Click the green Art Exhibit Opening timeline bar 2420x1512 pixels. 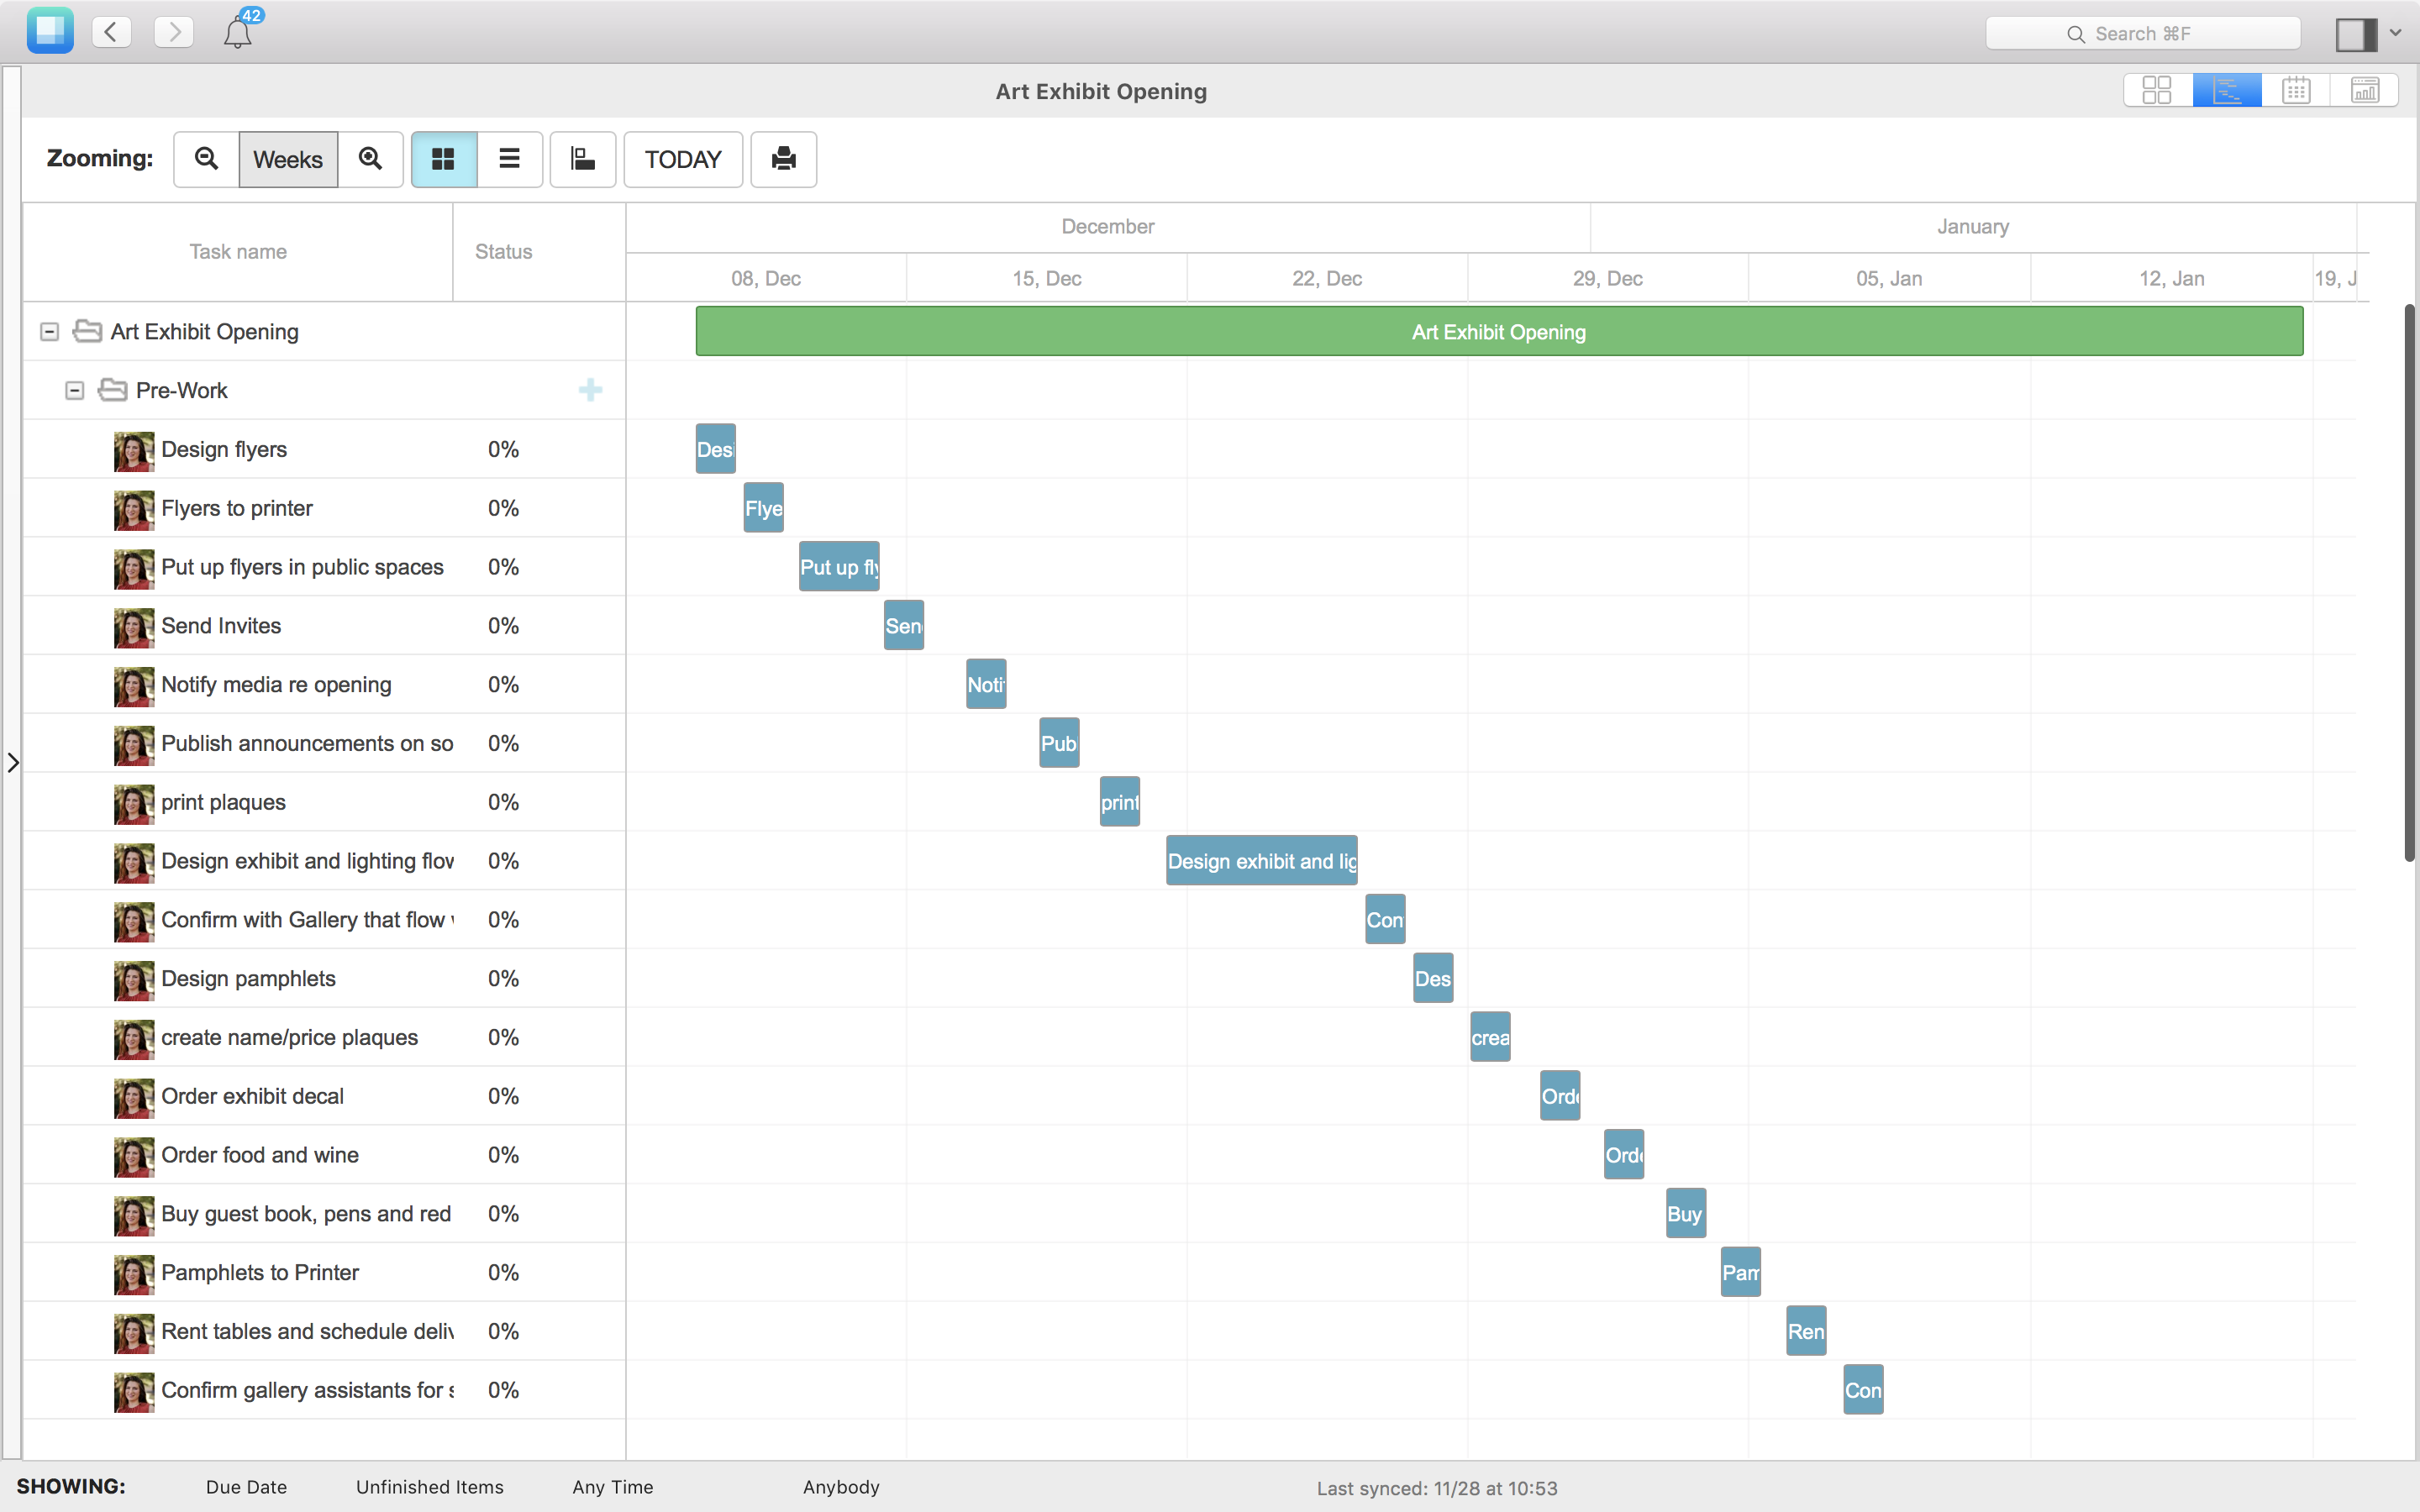pyautogui.click(x=1499, y=331)
